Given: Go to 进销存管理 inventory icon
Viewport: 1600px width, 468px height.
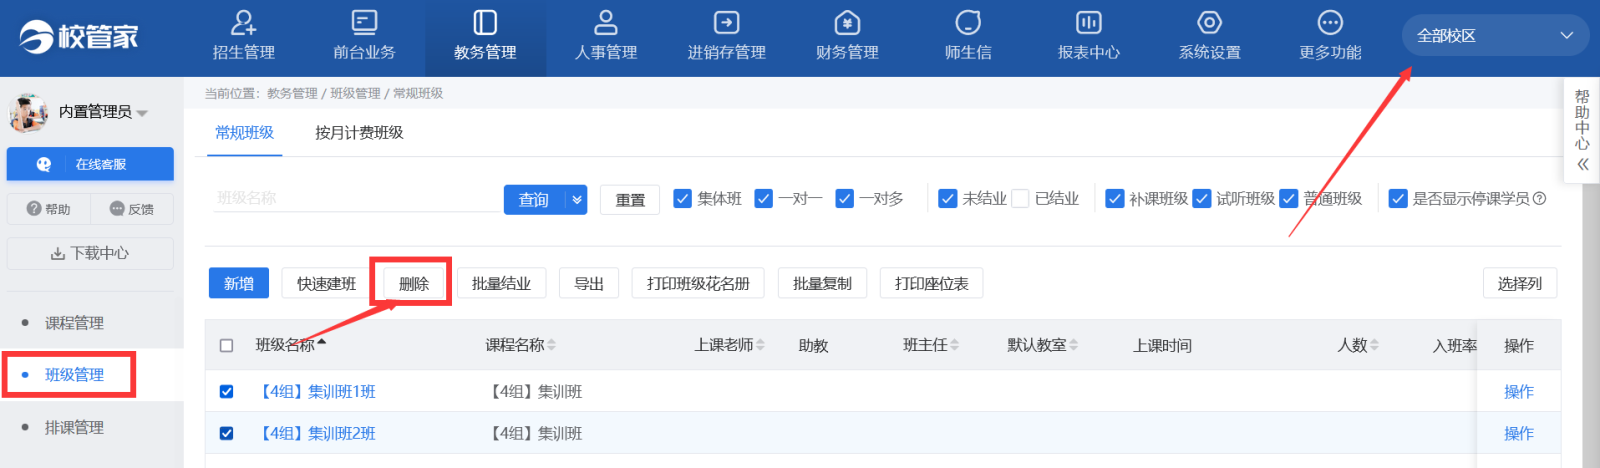Looking at the screenshot, I should coord(726,23).
